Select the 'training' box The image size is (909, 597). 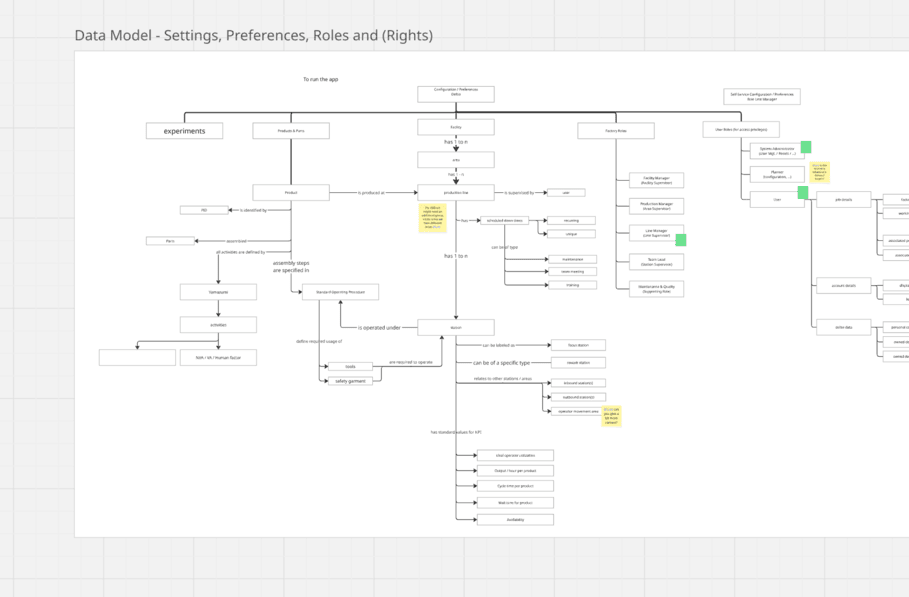[x=572, y=285]
